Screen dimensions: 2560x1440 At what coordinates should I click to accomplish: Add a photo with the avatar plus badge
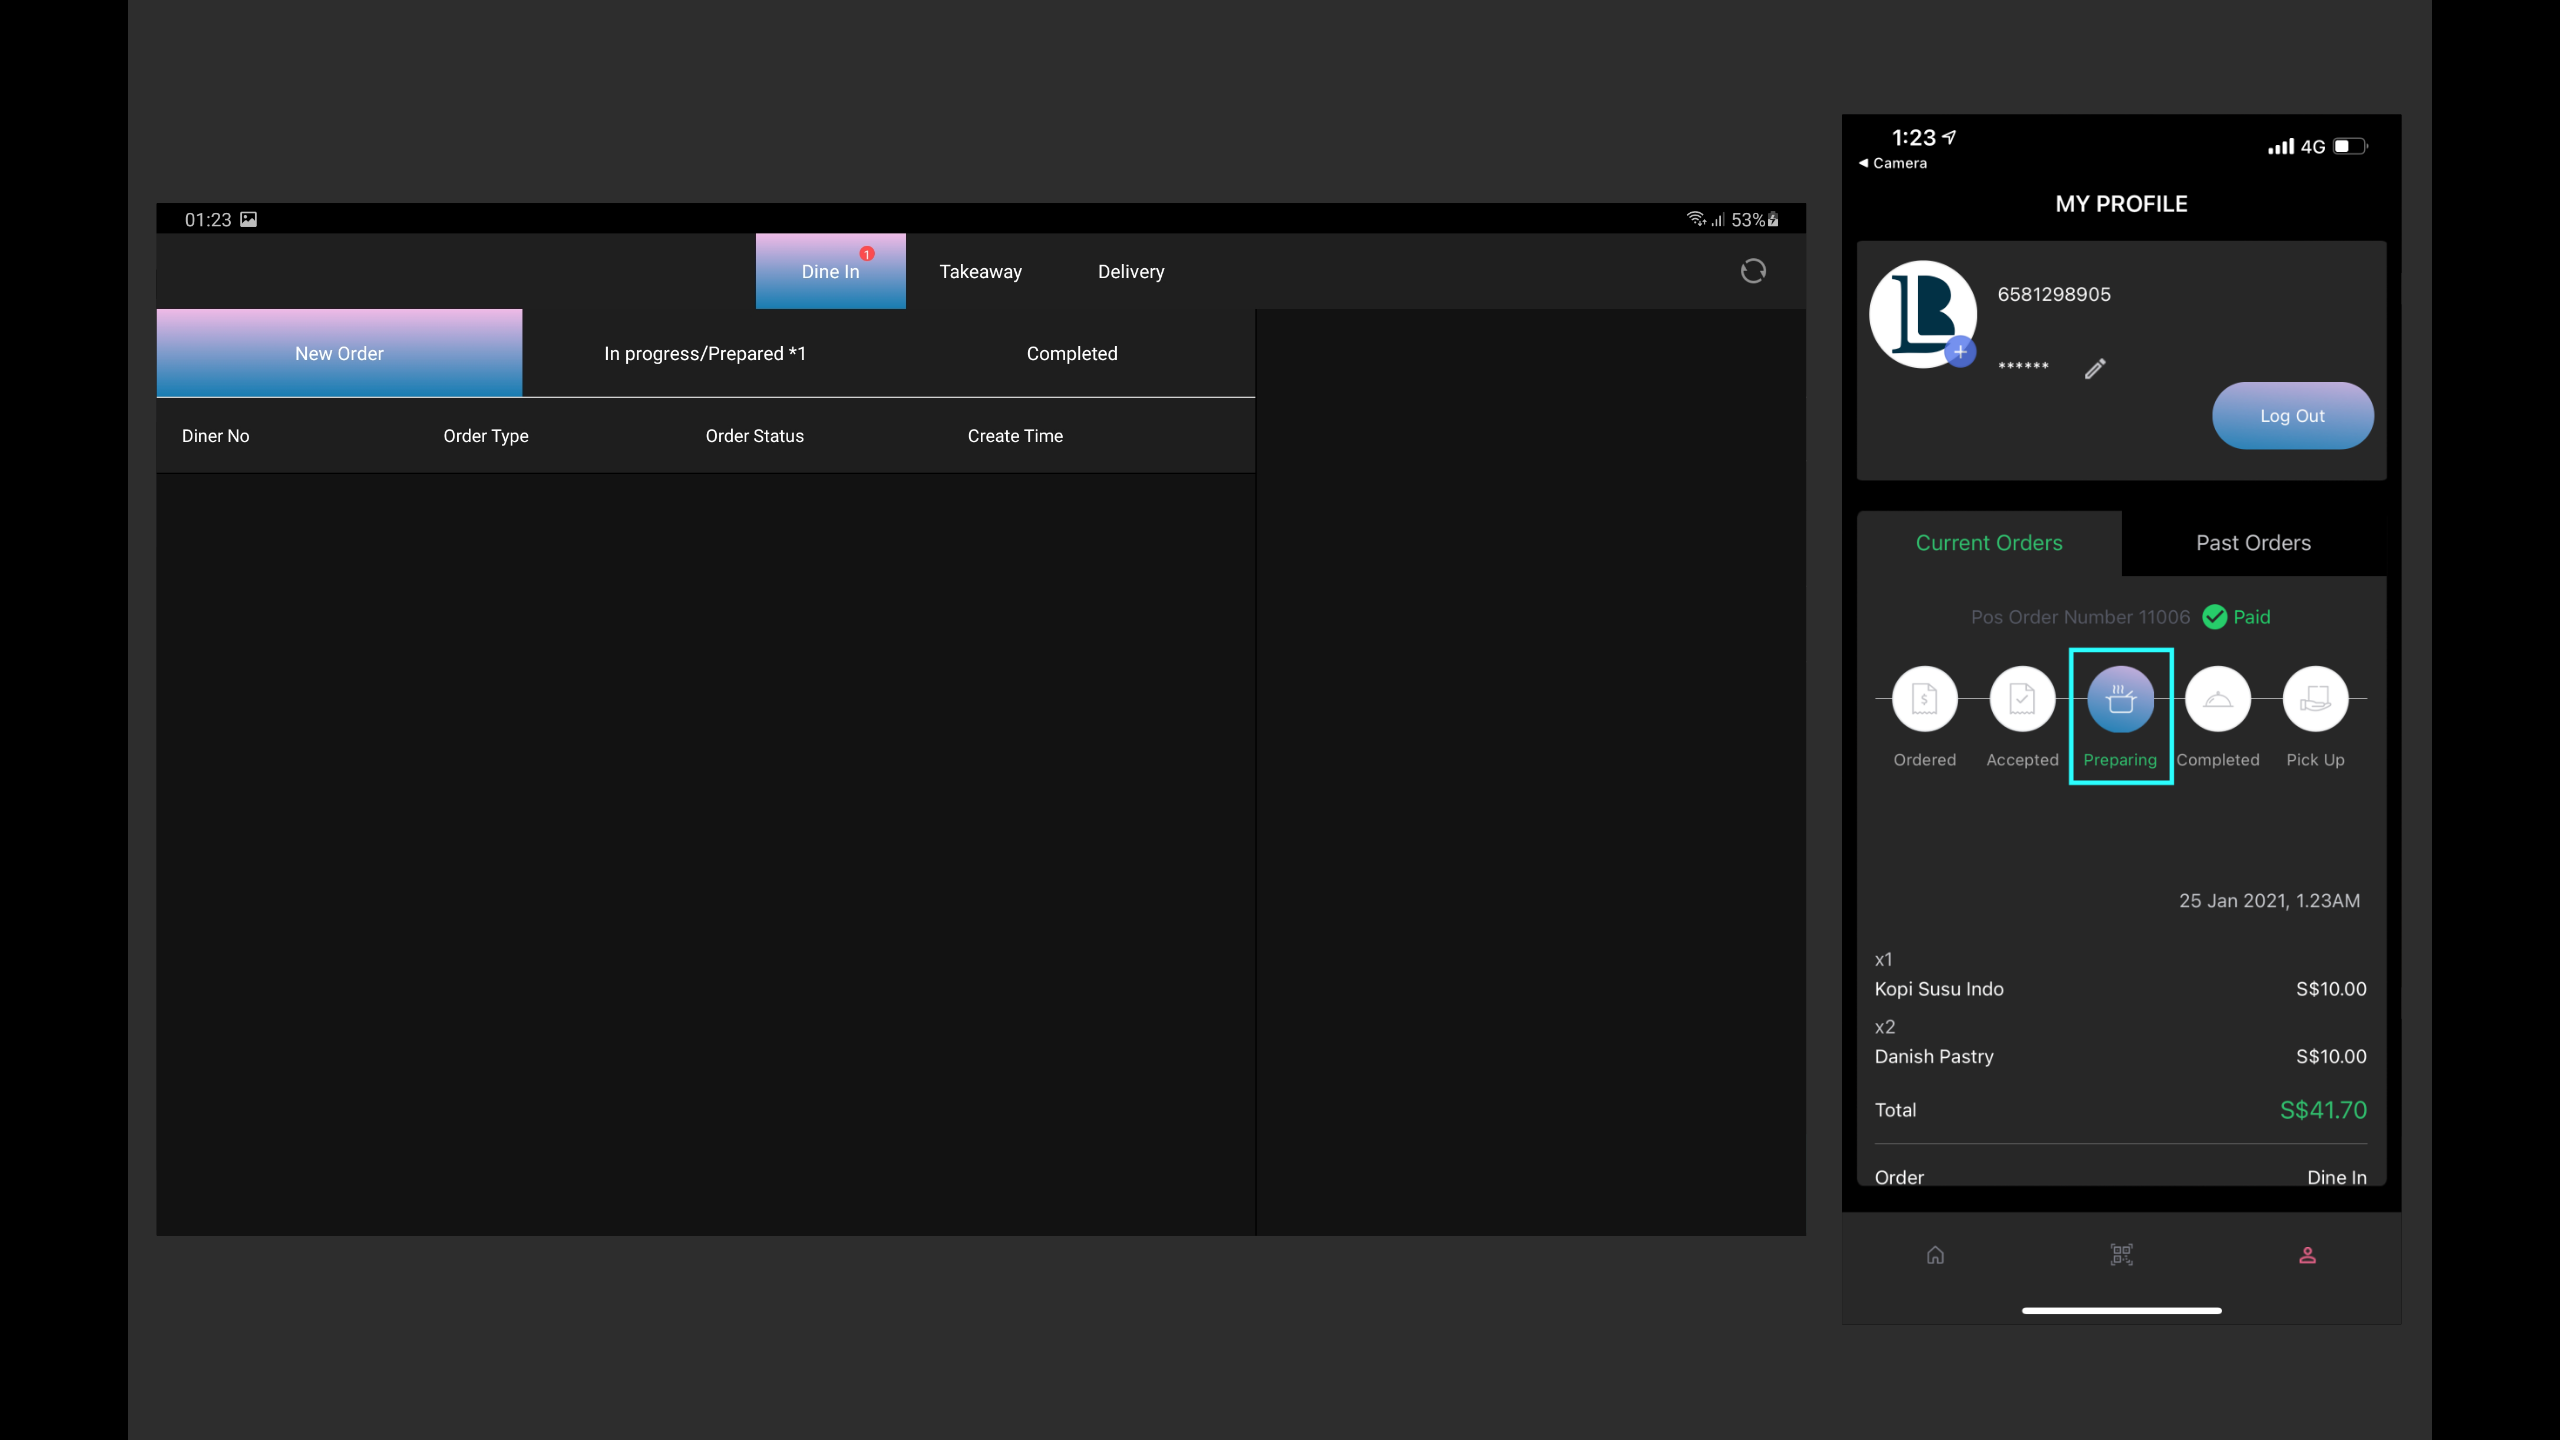click(1960, 352)
